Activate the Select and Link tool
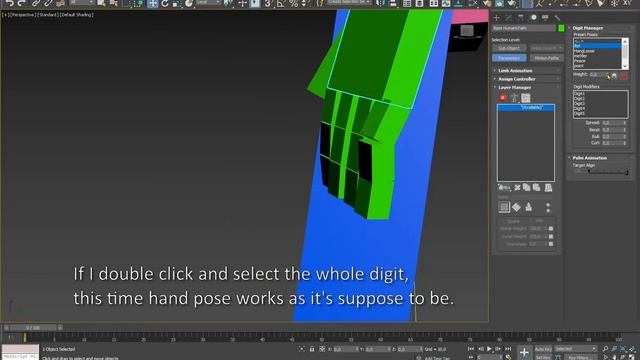640x360 pixels. pyautogui.click(x=36, y=3)
